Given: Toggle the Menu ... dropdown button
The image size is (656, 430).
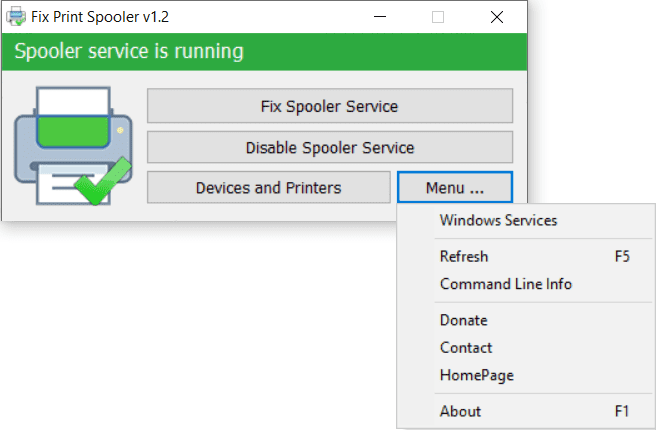Looking at the screenshot, I should pos(454,187).
